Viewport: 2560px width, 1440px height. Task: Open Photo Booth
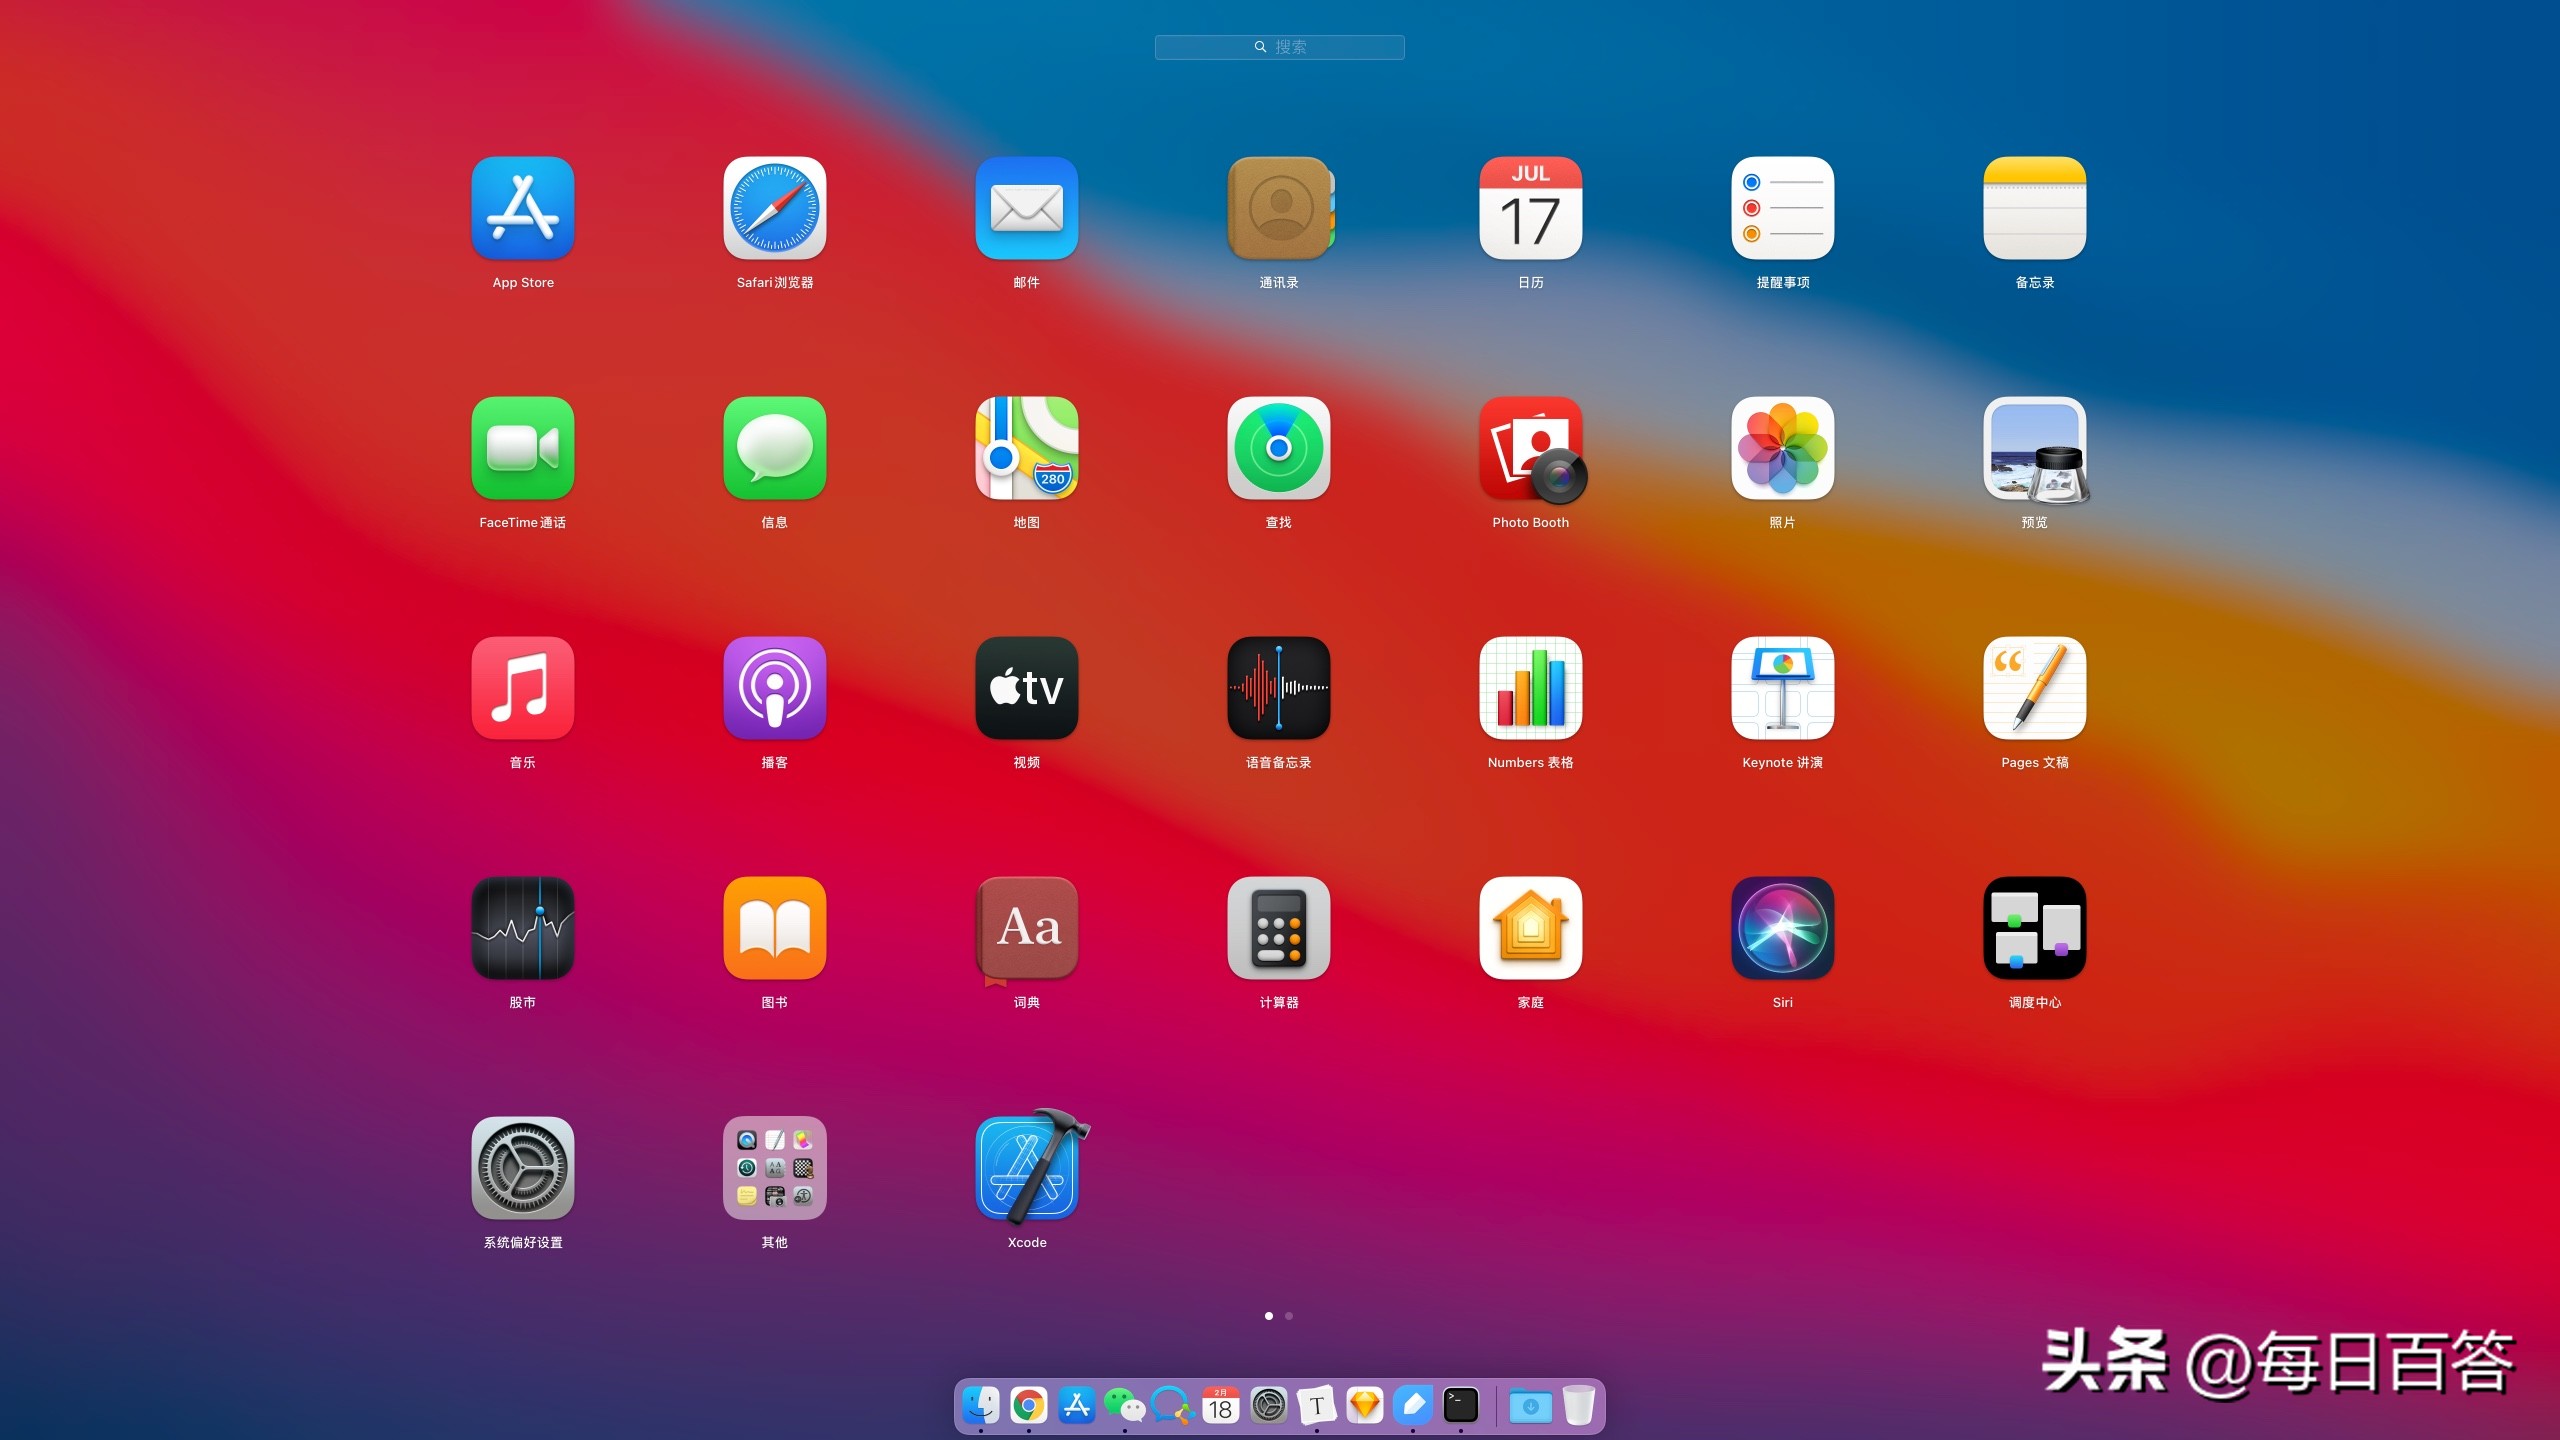coord(1530,449)
